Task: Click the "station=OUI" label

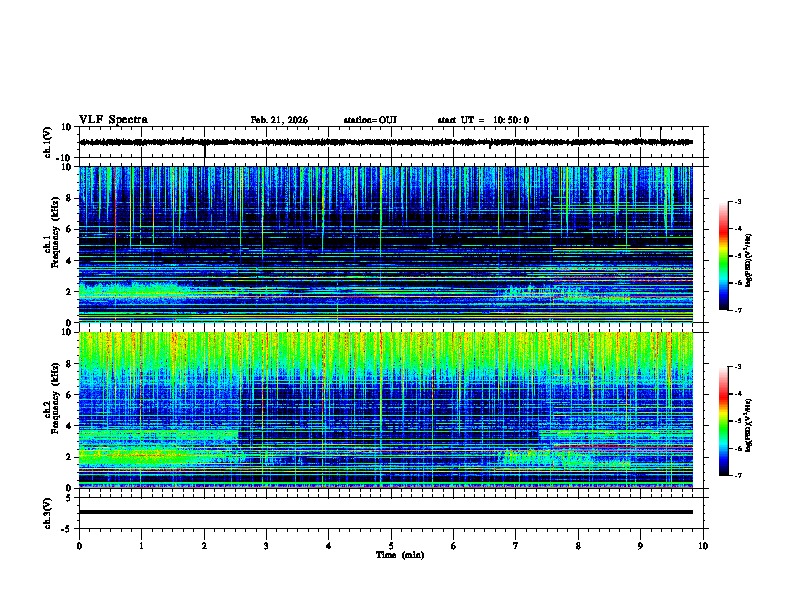Action: pos(370,120)
